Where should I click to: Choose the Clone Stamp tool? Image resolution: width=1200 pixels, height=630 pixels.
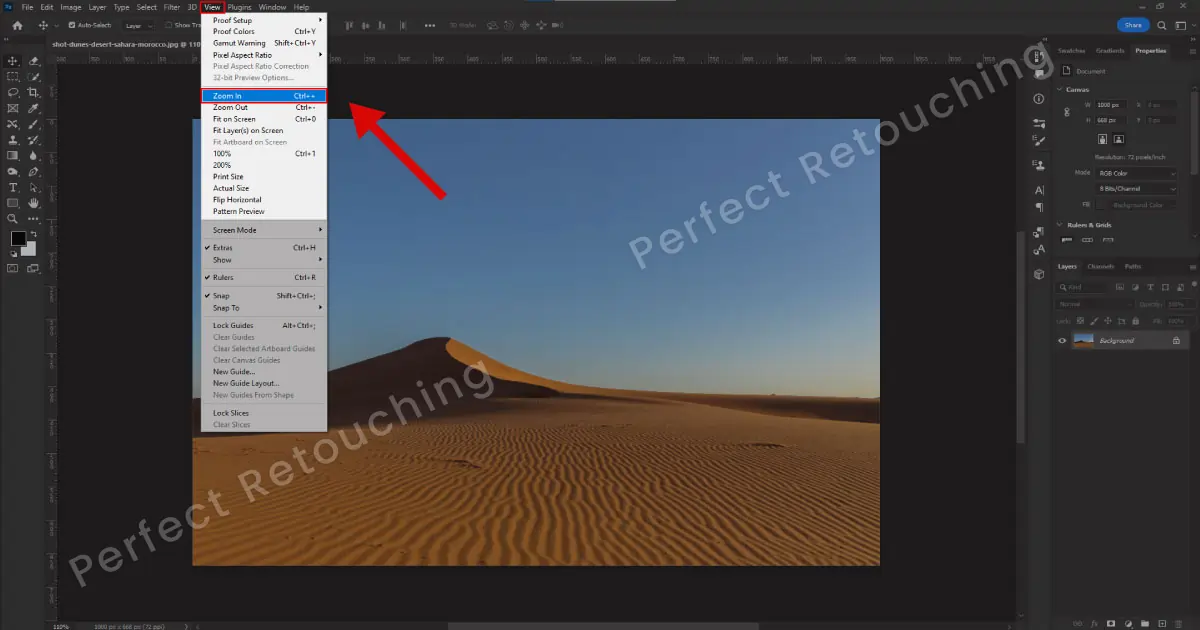13,138
